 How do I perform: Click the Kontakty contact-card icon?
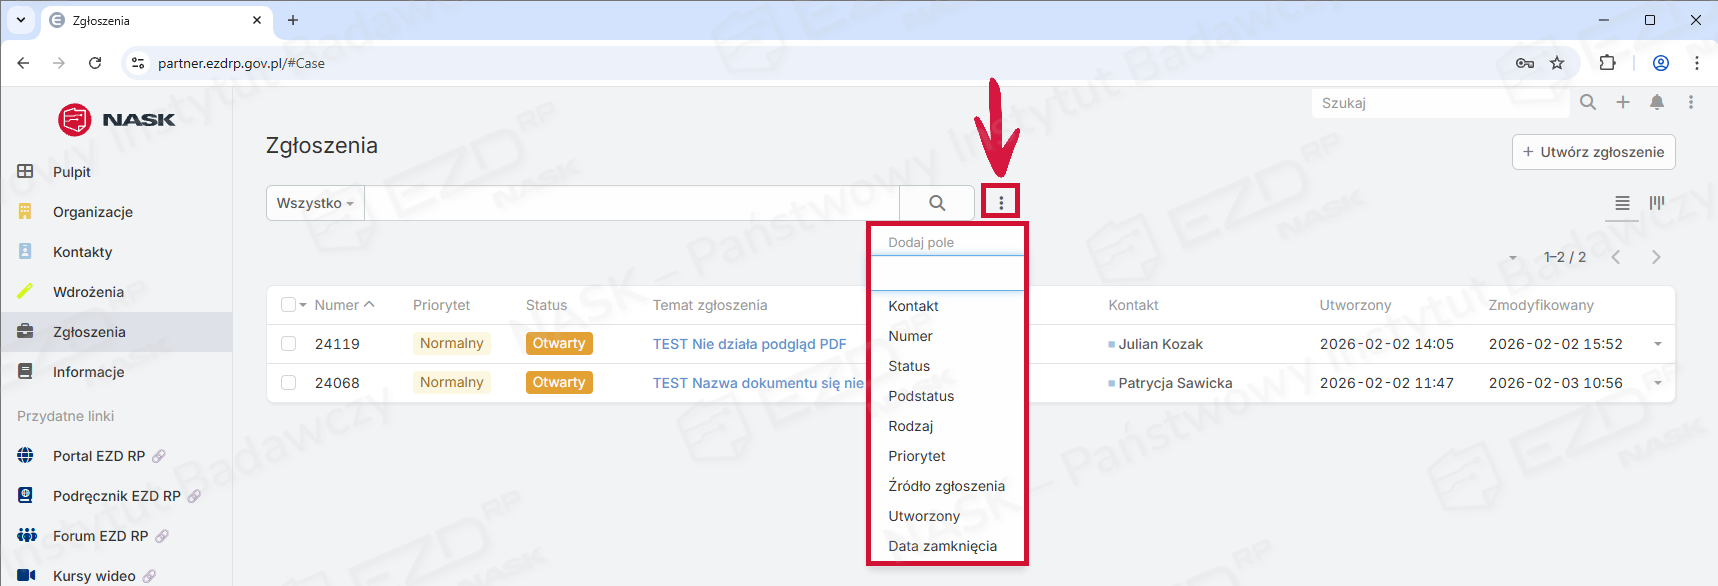click(x=26, y=252)
